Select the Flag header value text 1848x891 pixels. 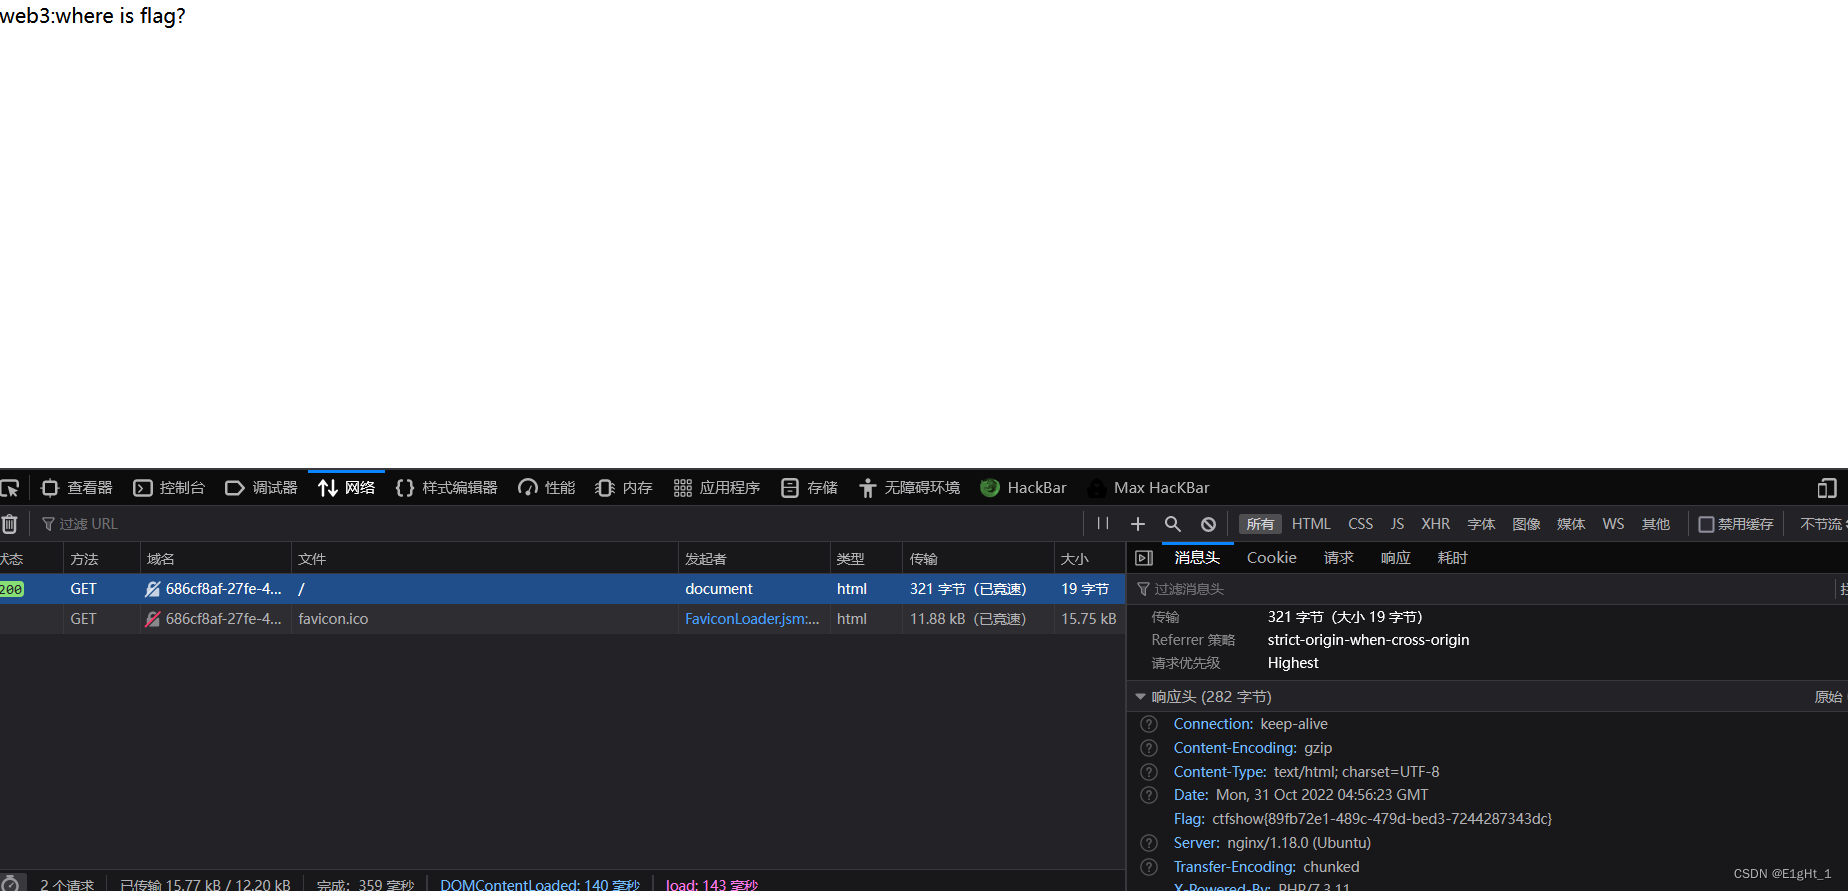pos(1382,819)
